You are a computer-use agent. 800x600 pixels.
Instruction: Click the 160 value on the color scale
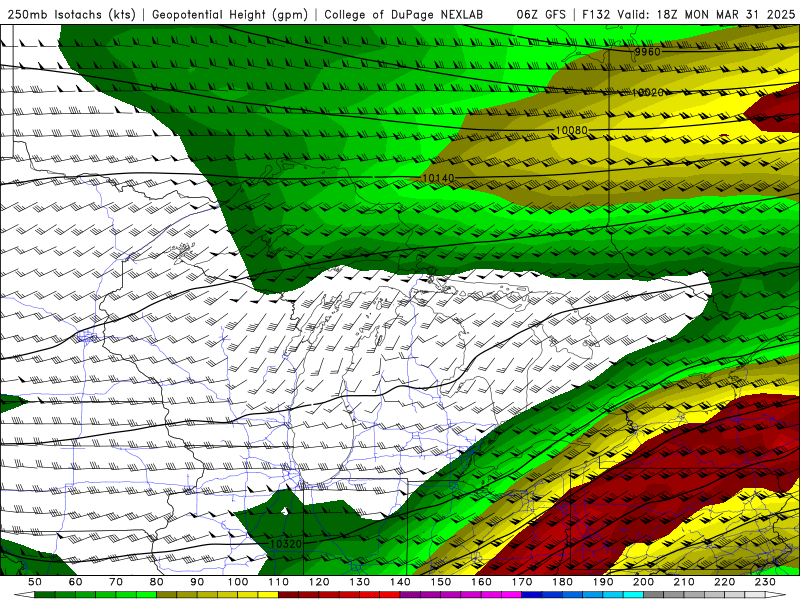pos(481,582)
